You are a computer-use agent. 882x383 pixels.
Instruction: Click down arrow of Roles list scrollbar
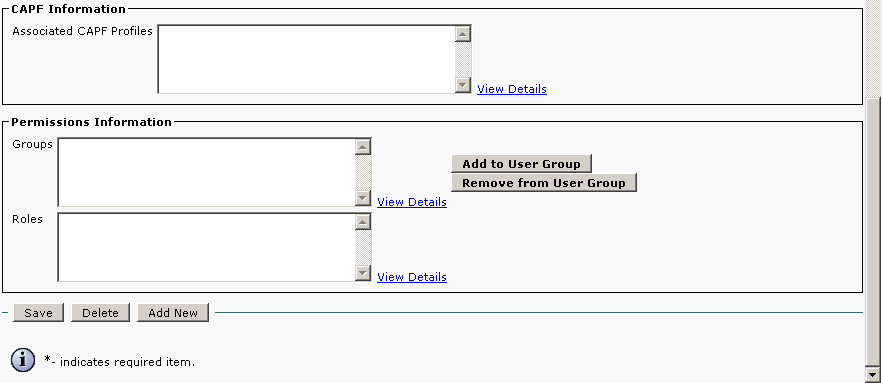pyautogui.click(x=363, y=273)
